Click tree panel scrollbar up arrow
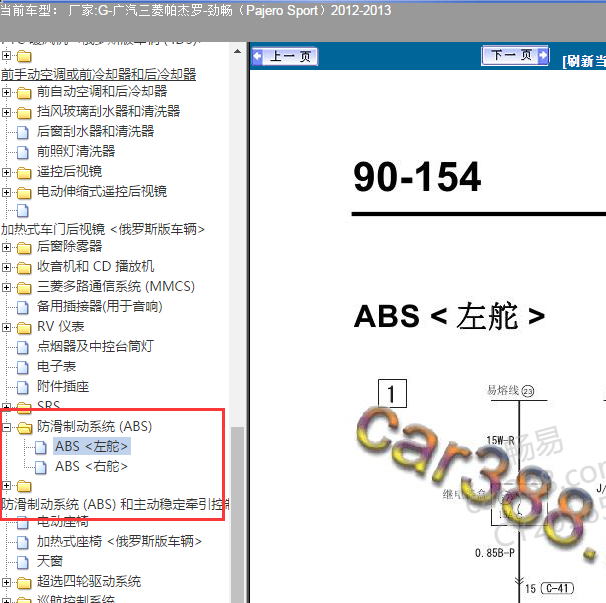This screenshot has height=603, width=606. [237, 51]
